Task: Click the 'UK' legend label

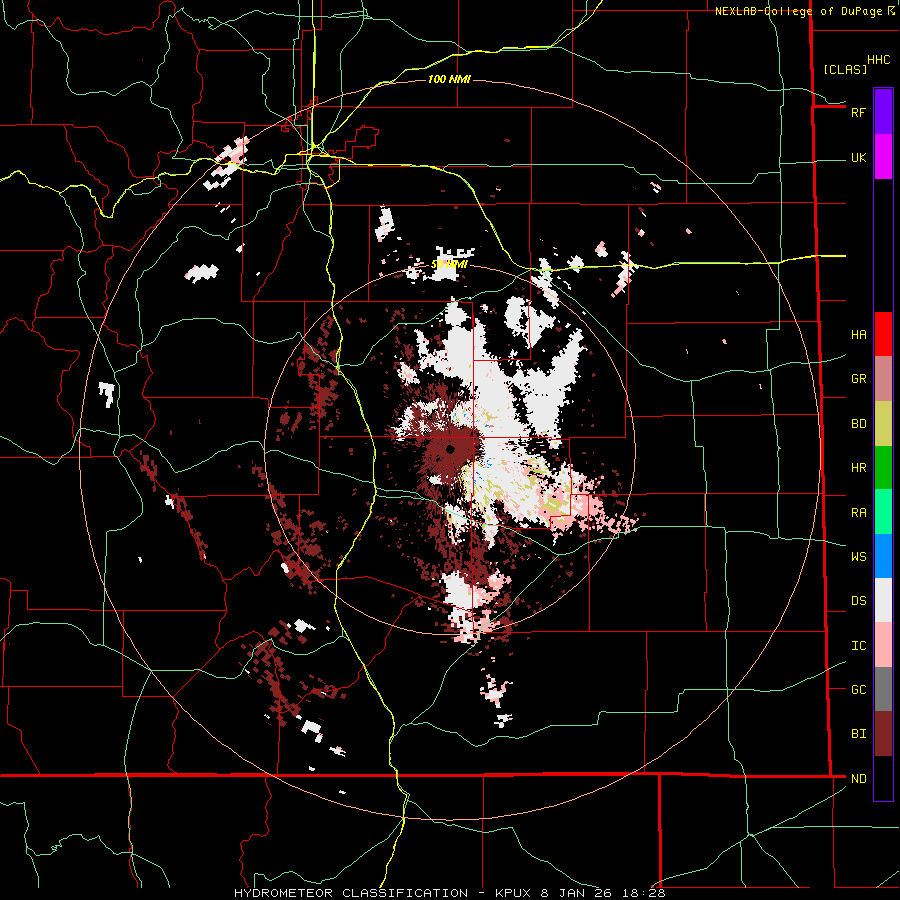Action: [x=858, y=157]
